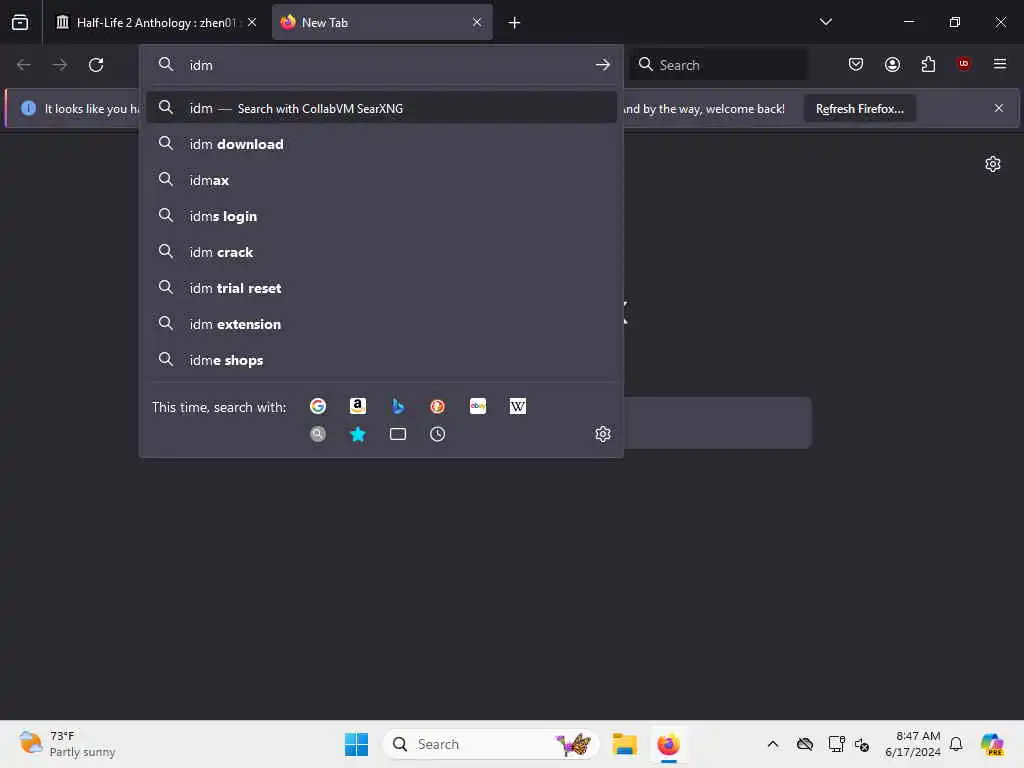Open the clock showing 8:47 AM
The image size is (1024, 768).
click(912, 744)
